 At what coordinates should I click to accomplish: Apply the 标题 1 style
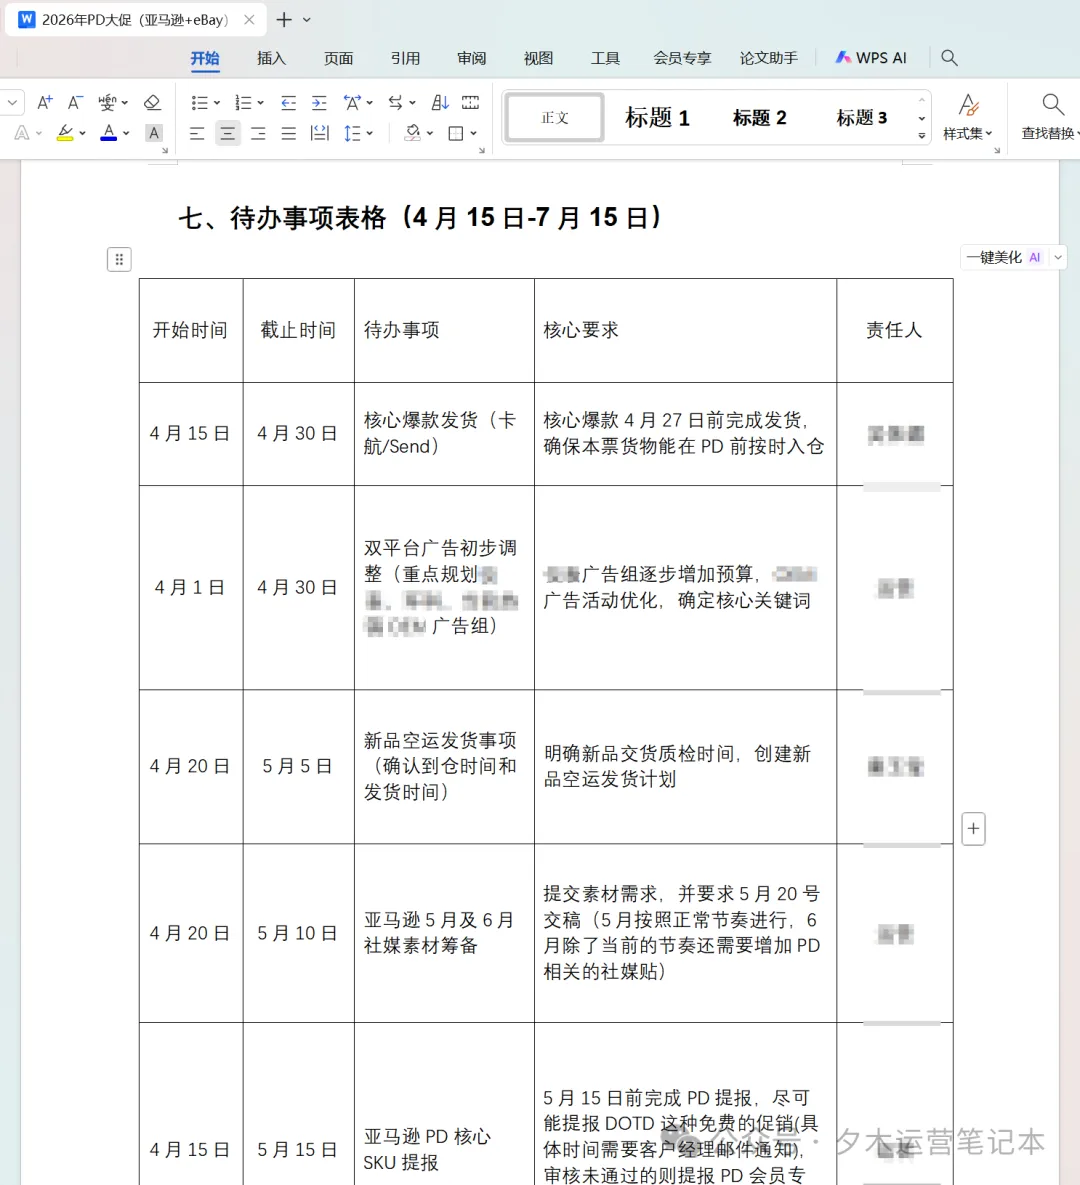(x=657, y=117)
